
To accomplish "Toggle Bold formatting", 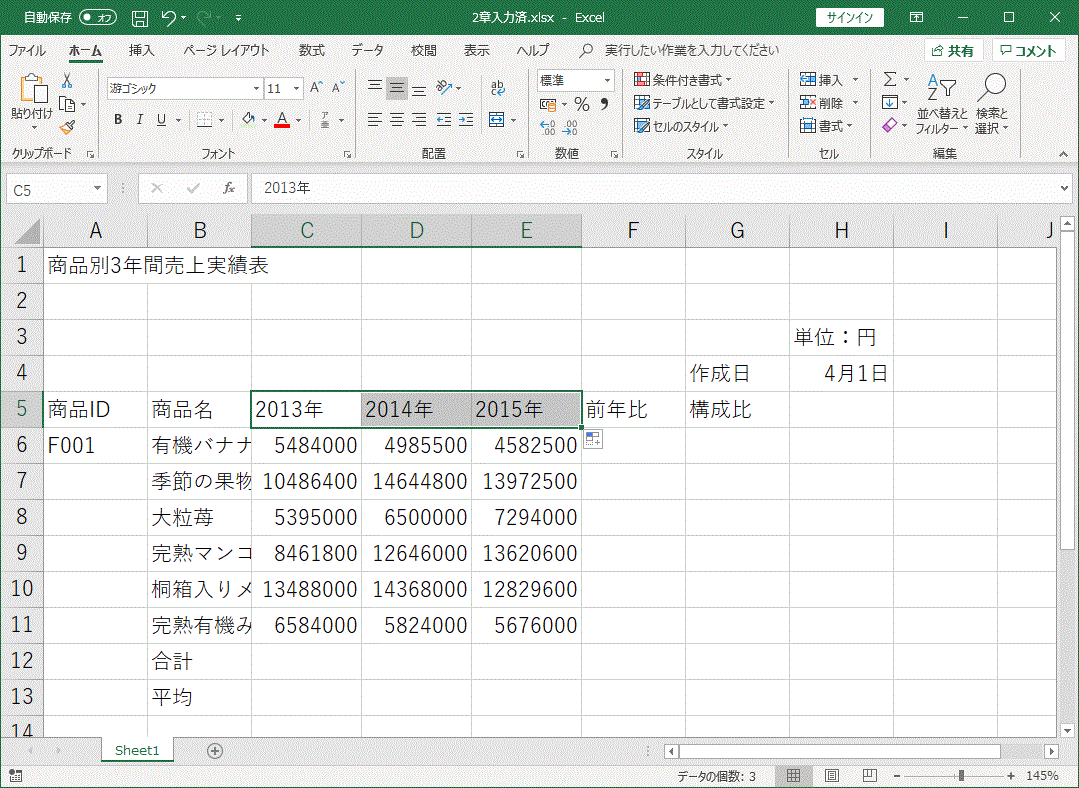I will click(x=118, y=120).
